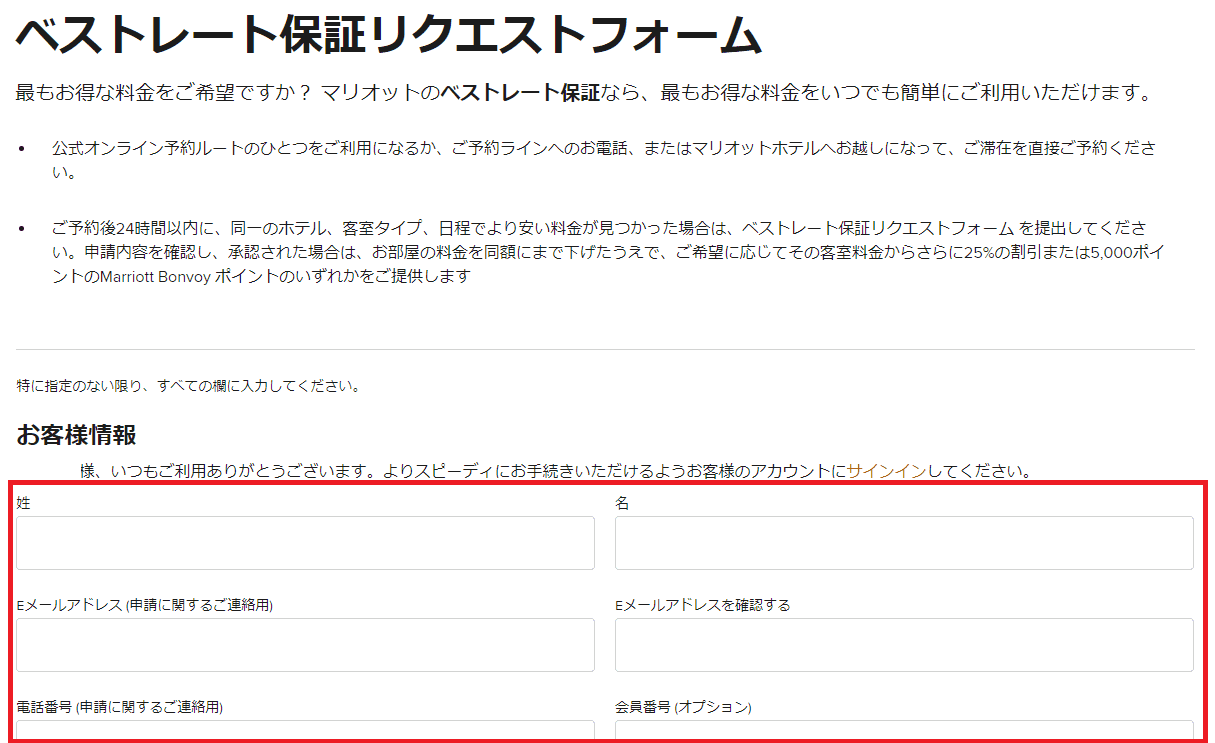Click the Eメールアドレスを確認する label text
The height and width of the screenshot is (743, 1215).
(702, 605)
